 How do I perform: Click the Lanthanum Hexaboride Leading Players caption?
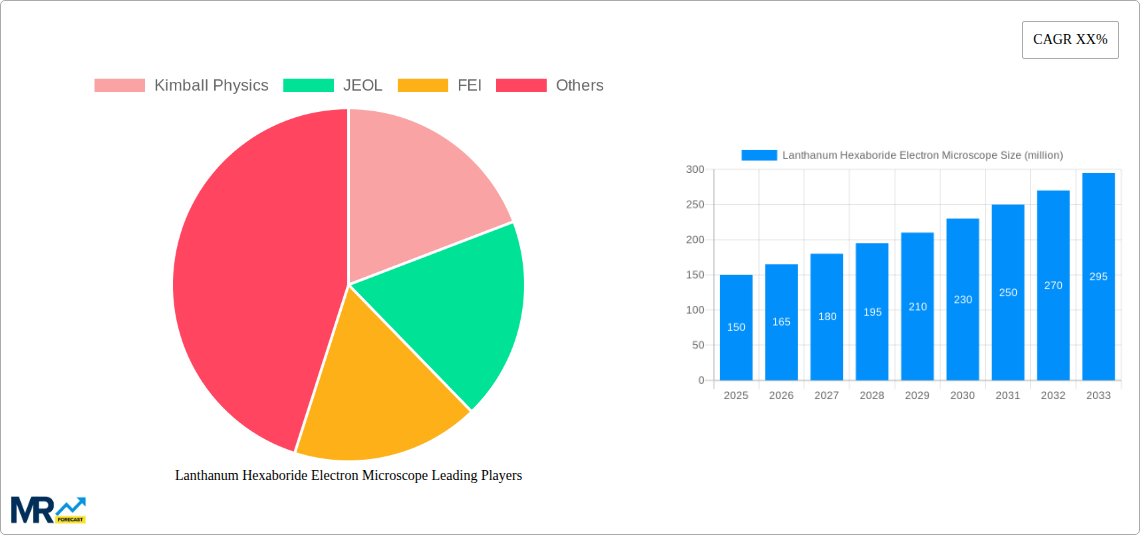tap(348, 475)
